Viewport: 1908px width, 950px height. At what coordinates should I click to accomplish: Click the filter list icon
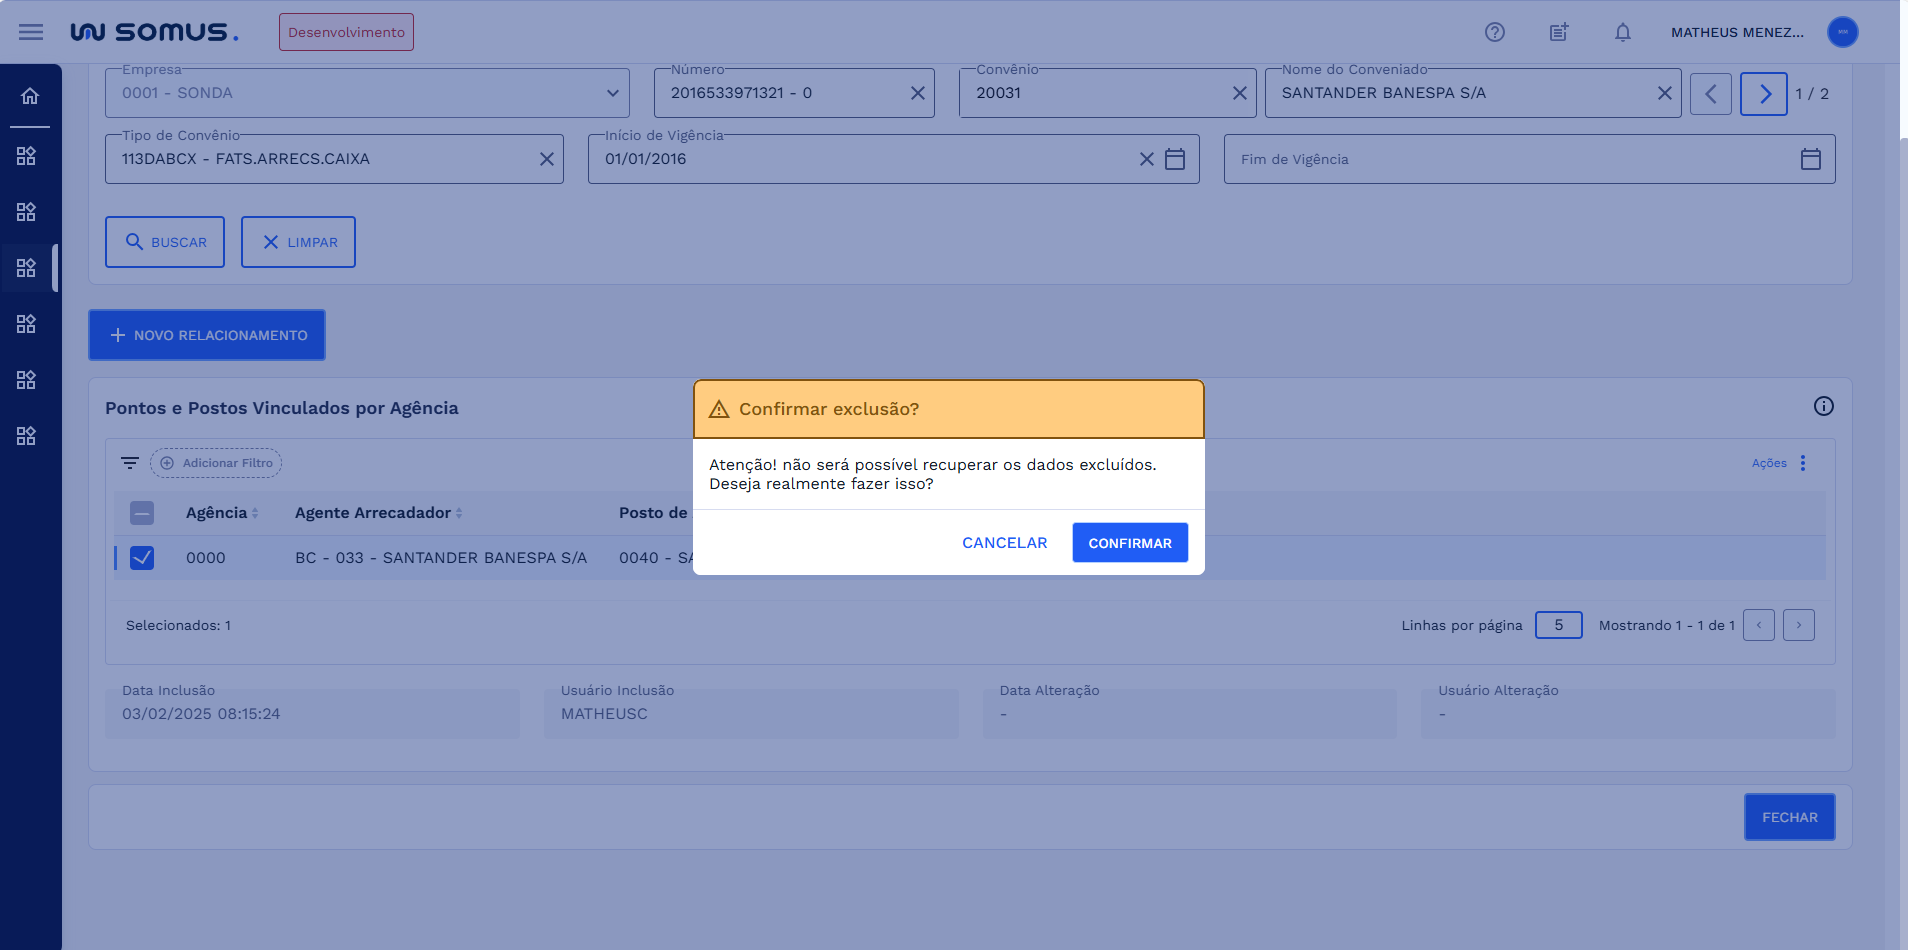130,463
